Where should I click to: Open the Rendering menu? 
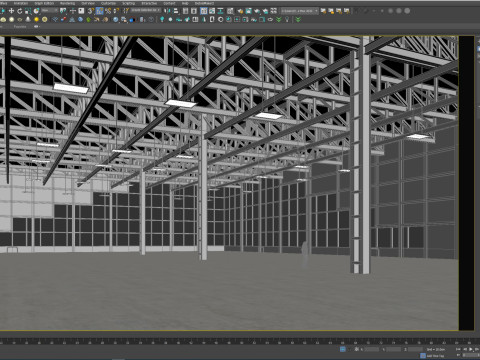click(67, 3)
